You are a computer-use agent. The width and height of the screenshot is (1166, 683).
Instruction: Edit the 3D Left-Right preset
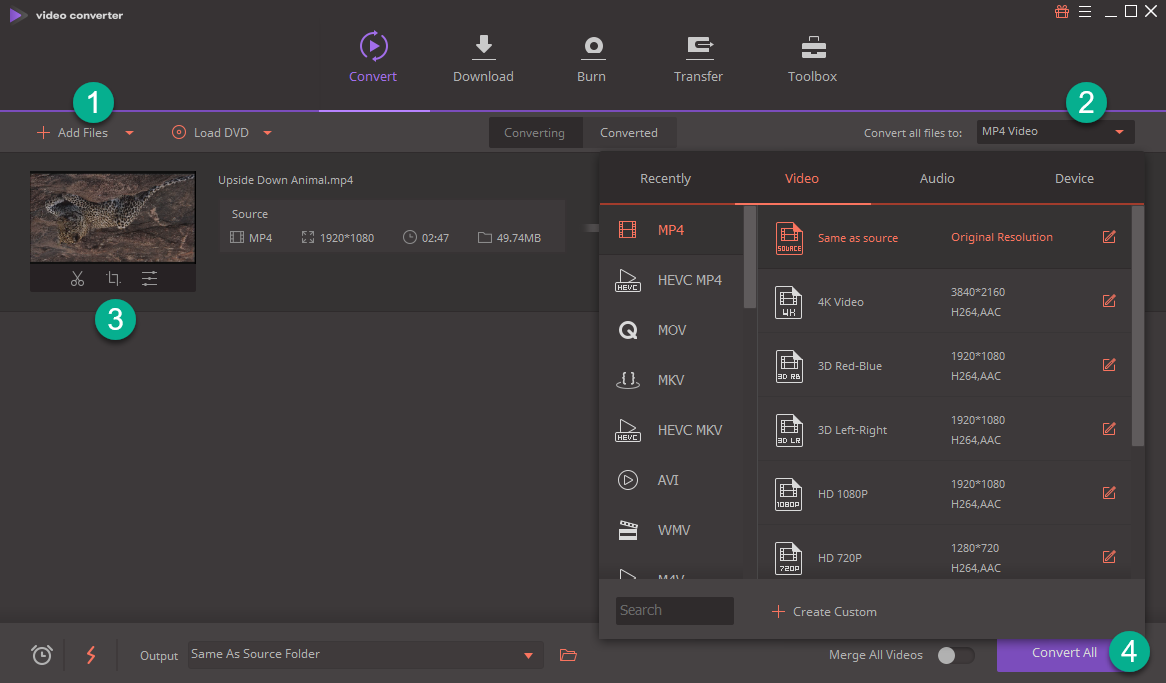(1109, 429)
